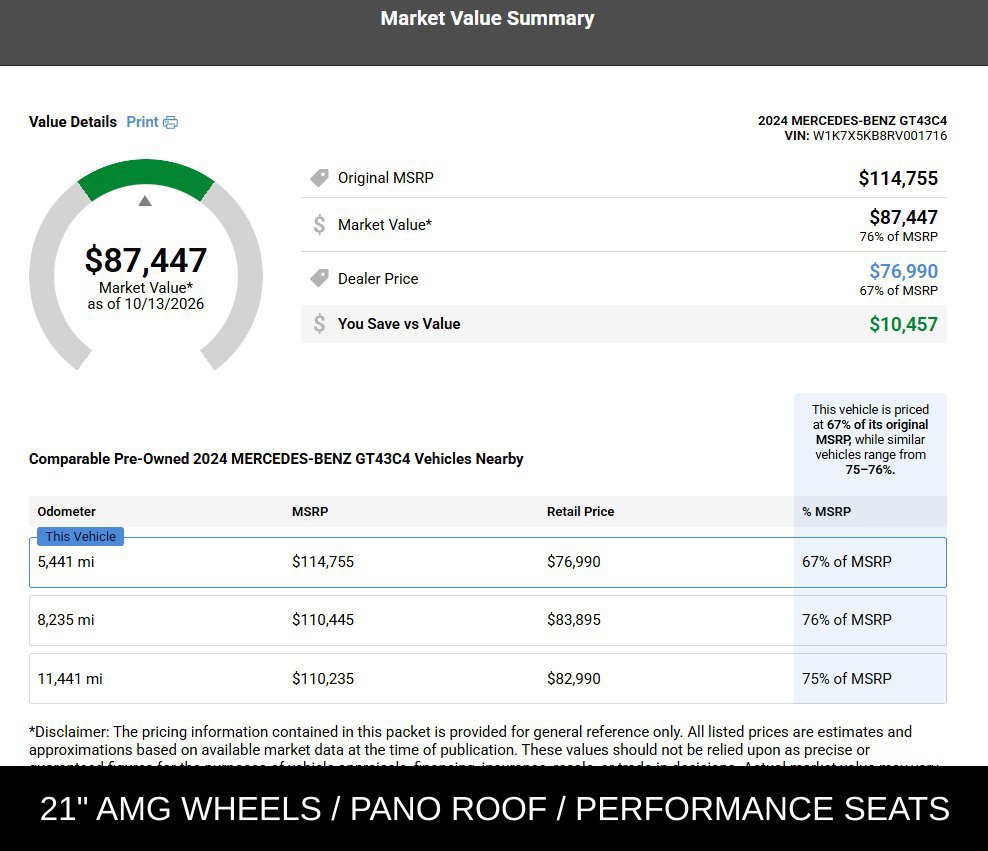Select the 11,441 mi odometer cell
This screenshot has width=988, height=851.
[69, 678]
